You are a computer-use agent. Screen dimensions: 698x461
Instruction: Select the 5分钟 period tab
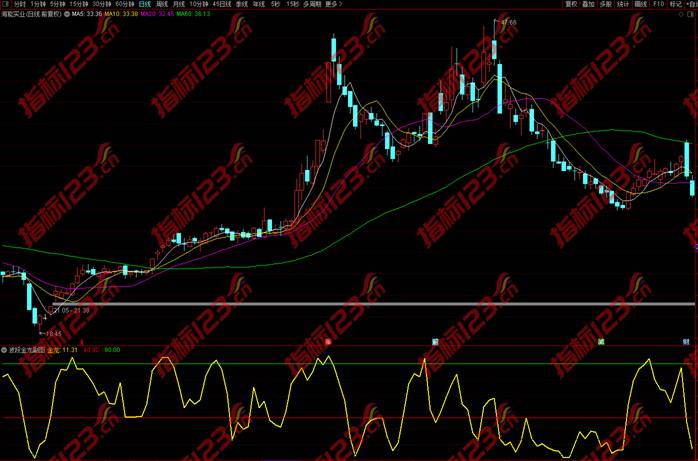click(x=57, y=4)
